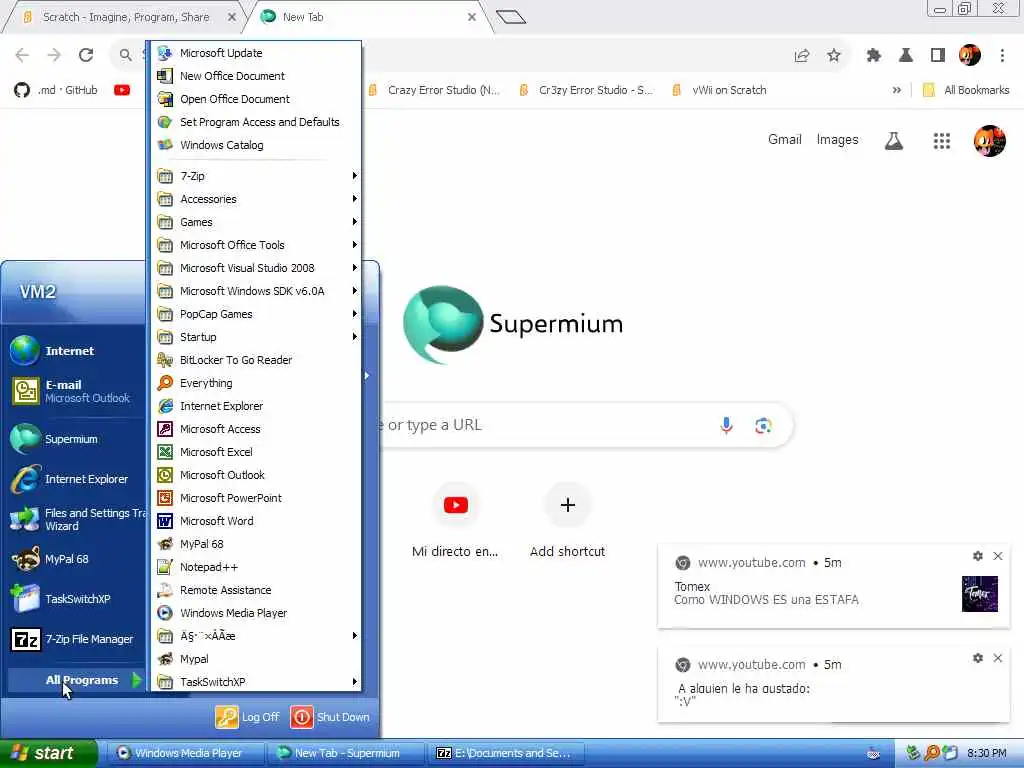The width and height of the screenshot is (1024, 768).
Task: Launch Microsoft Outlook from programs list
Action: [256, 475]
